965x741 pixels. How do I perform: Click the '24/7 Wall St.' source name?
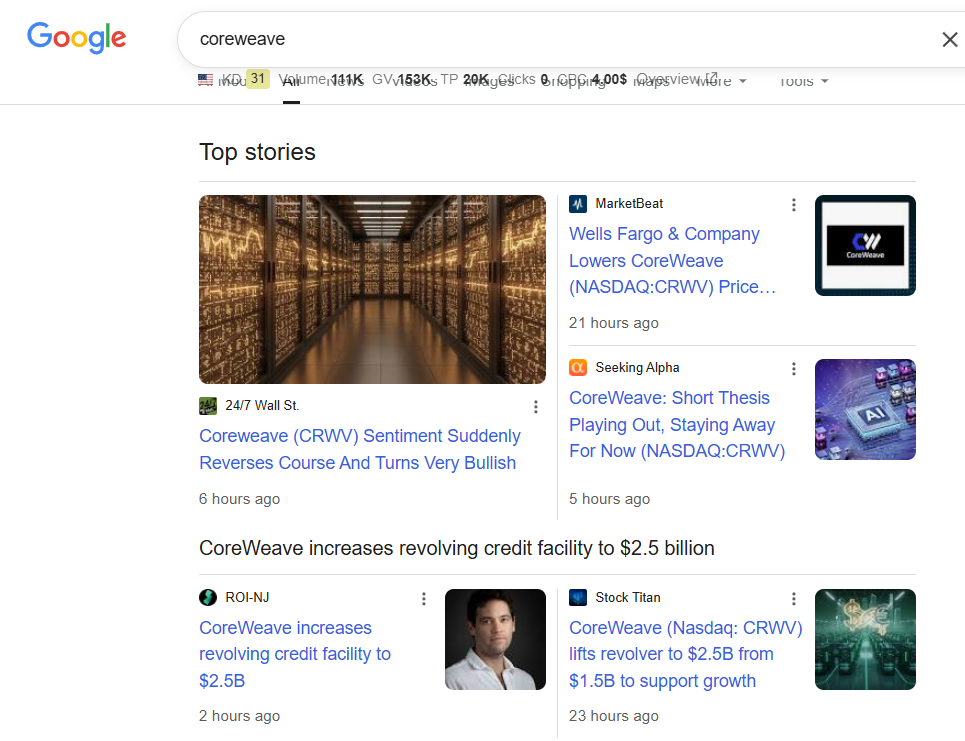[x=262, y=406]
